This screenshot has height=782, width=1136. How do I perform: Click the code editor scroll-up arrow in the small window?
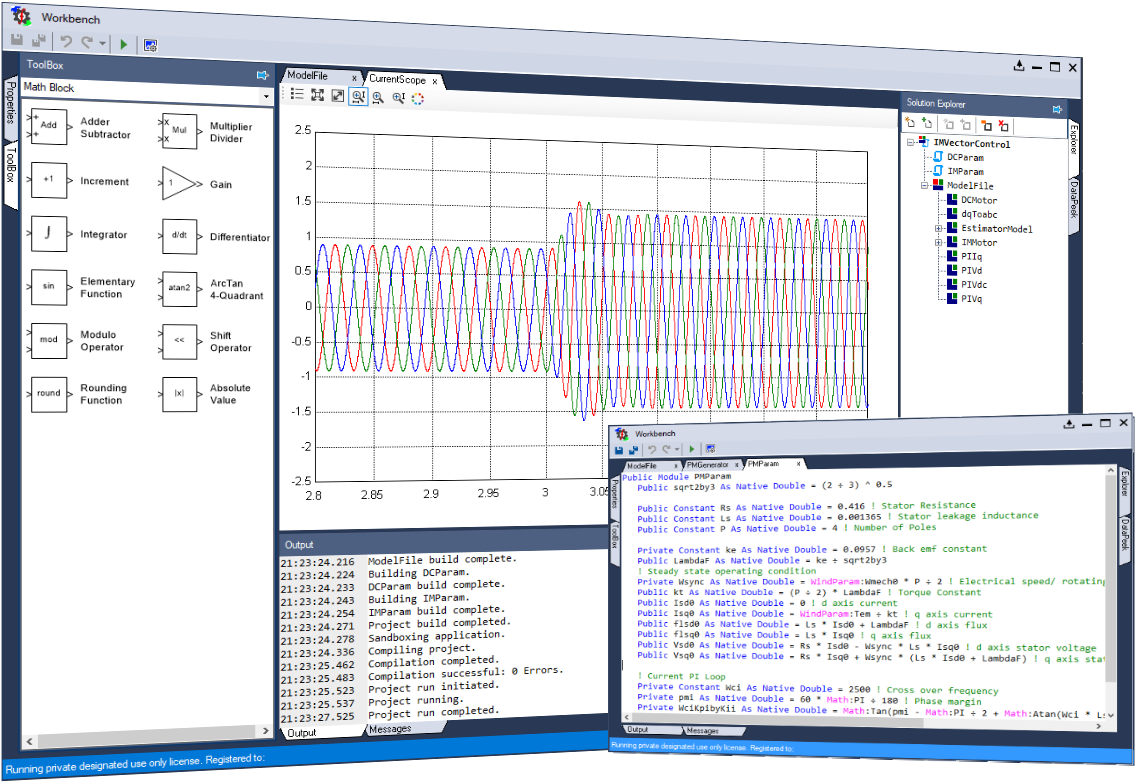1111,471
